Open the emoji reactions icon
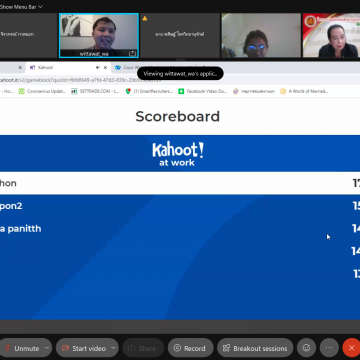The image size is (360, 360). [x=306, y=348]
